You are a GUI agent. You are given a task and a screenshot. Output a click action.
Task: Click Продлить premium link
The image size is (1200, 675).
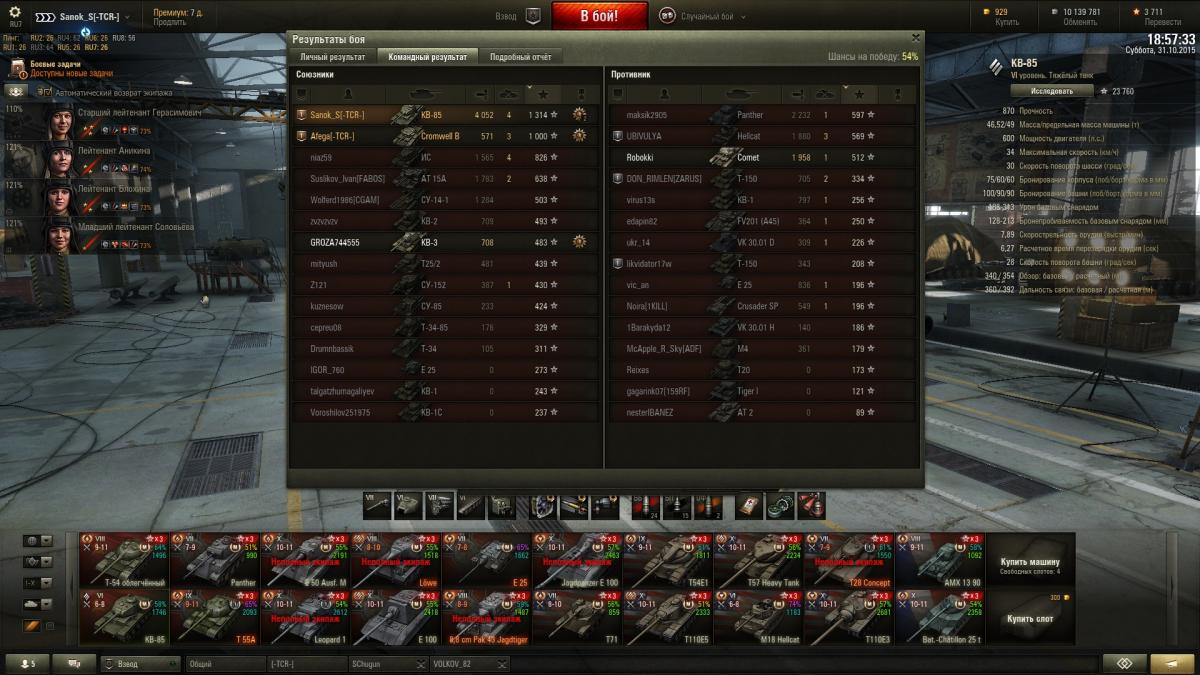(170, 22)
